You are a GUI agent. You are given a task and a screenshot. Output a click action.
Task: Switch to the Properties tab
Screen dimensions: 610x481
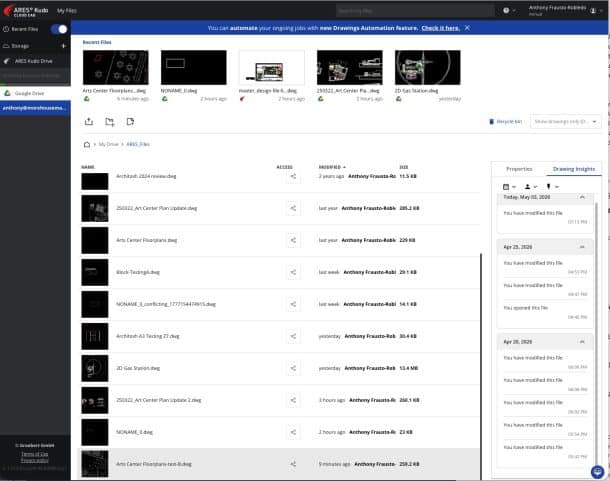pos(519,169)
